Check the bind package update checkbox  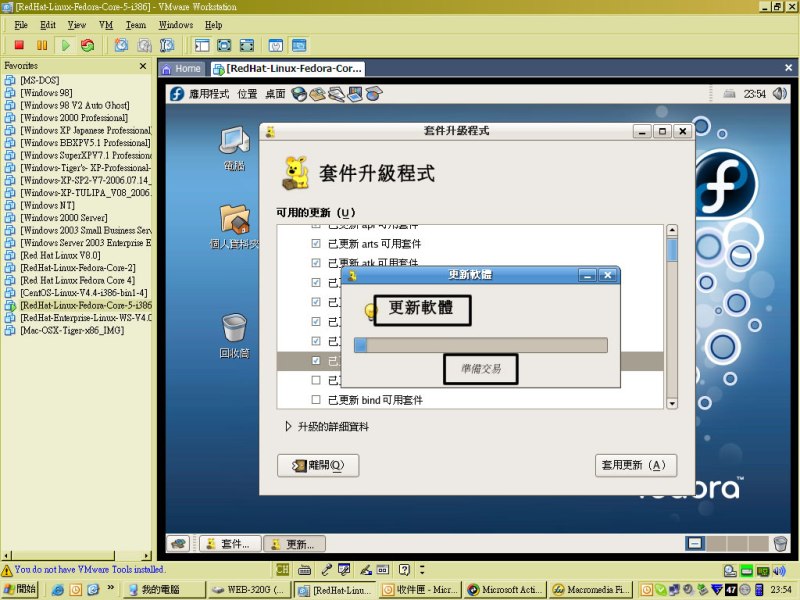(316, 400)
